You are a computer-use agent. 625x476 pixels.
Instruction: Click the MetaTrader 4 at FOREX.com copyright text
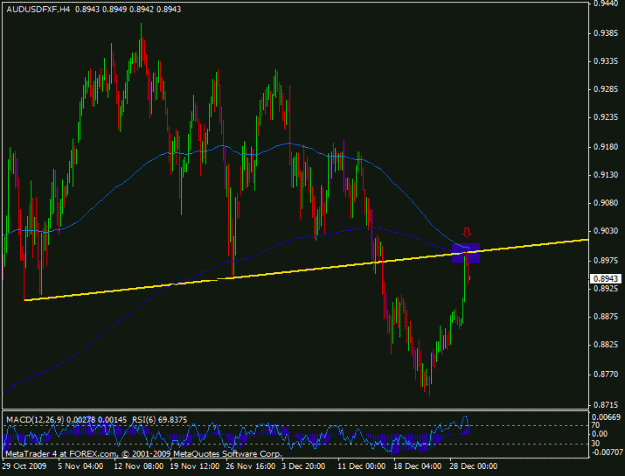144,454
